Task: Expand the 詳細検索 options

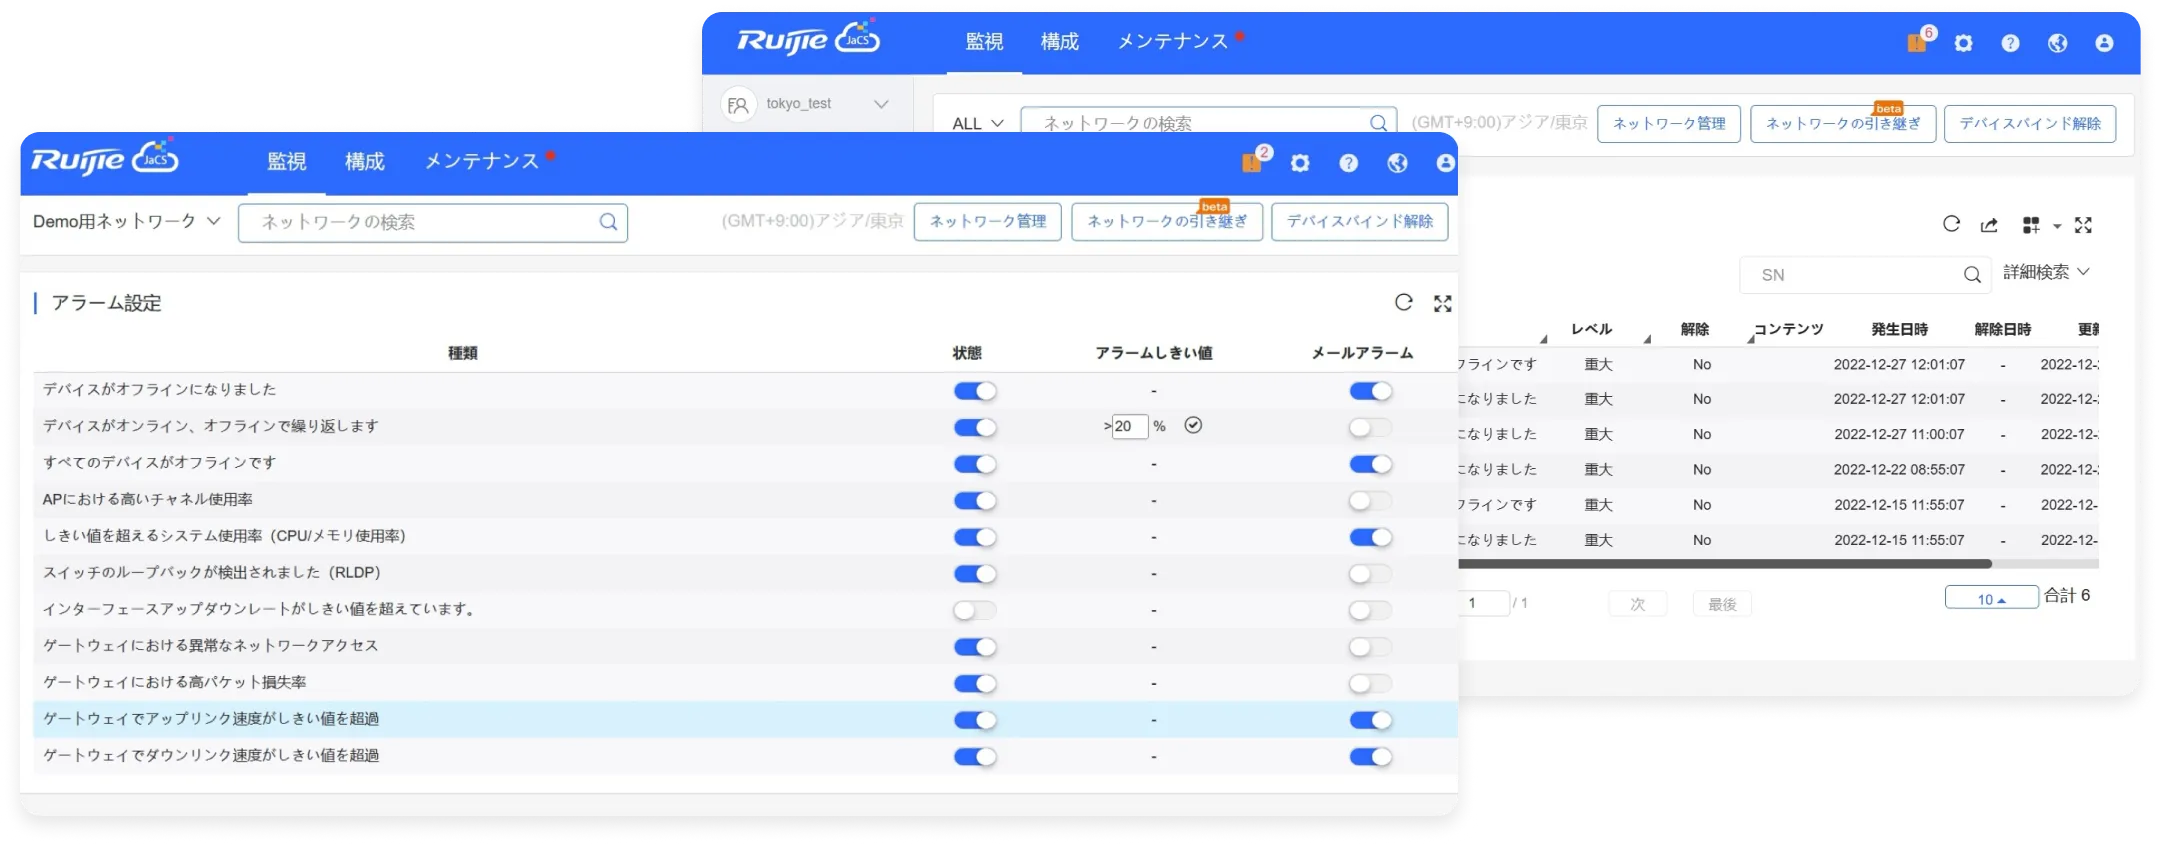Action: [2046, 272]
